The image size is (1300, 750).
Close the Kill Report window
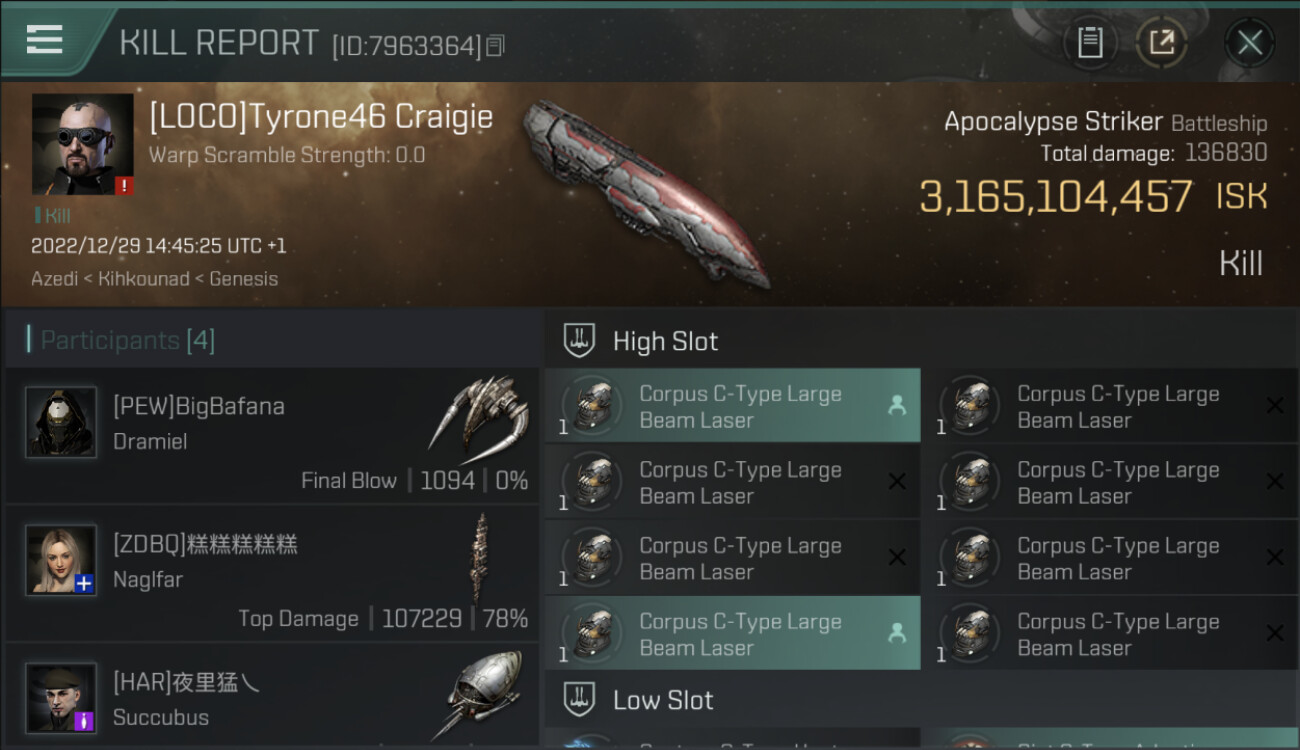(x=1249, y=43)
